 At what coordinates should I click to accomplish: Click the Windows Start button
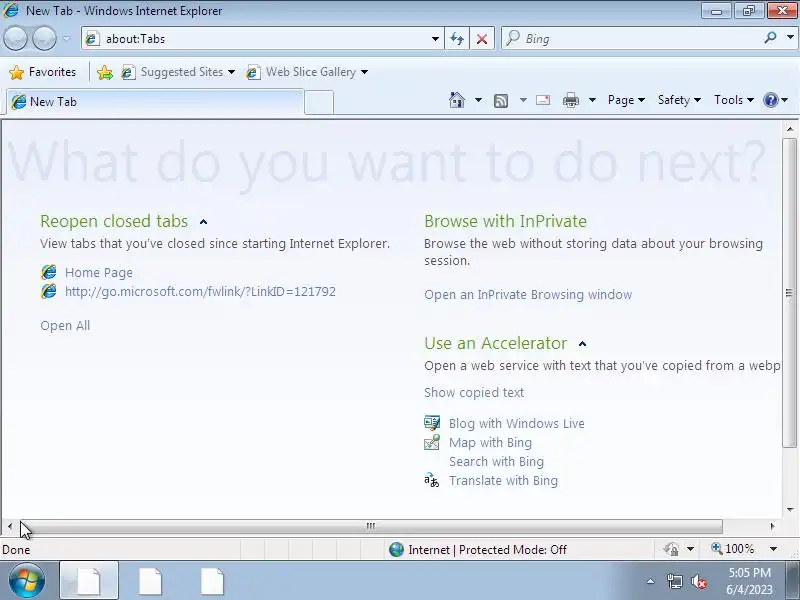tap(26, 581)
